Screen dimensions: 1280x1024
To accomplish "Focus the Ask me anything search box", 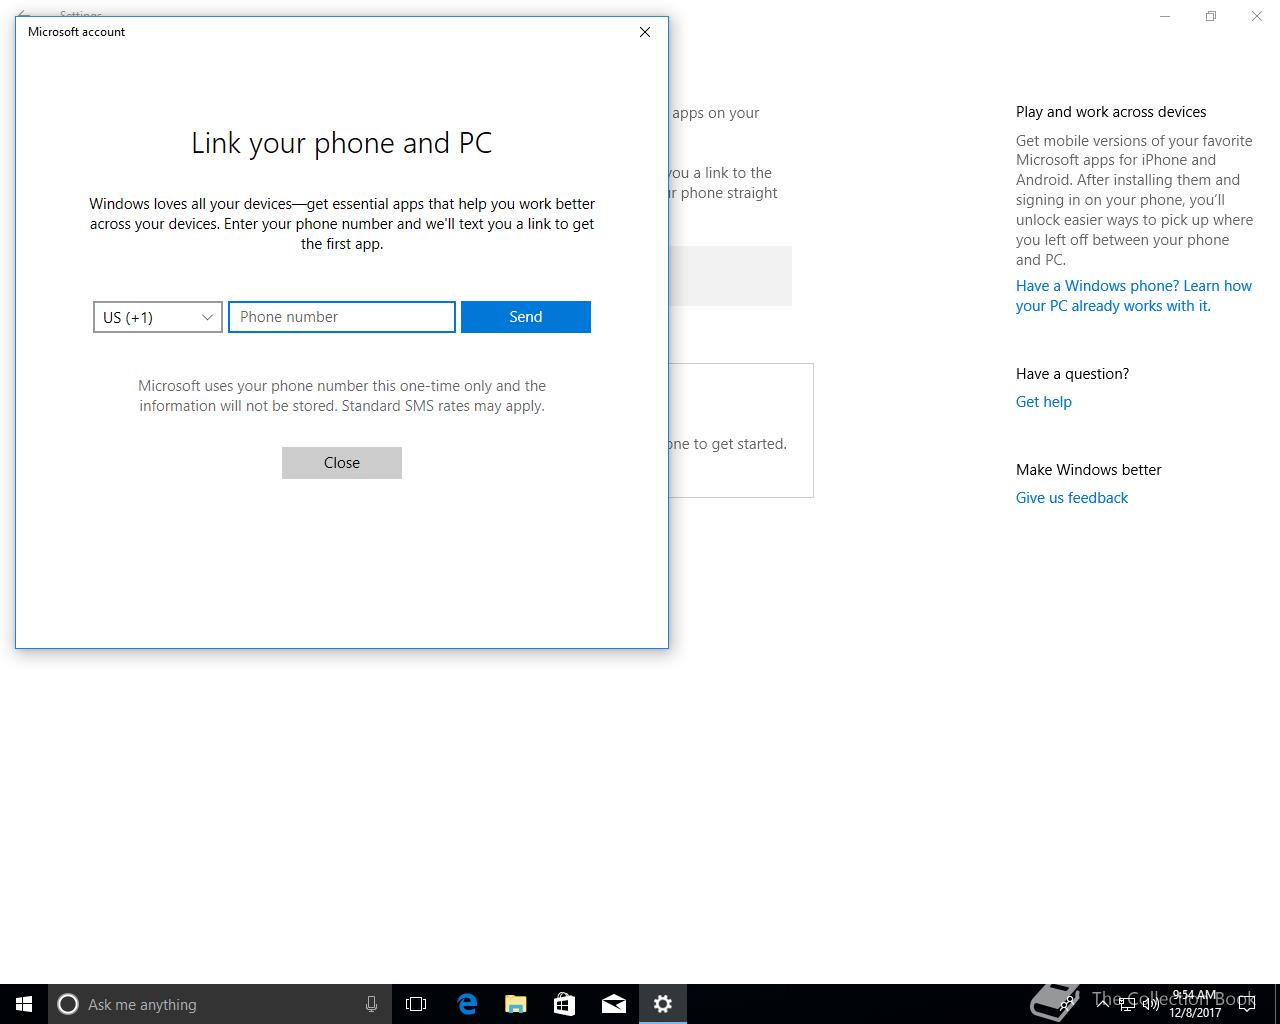I will 219,1004.
